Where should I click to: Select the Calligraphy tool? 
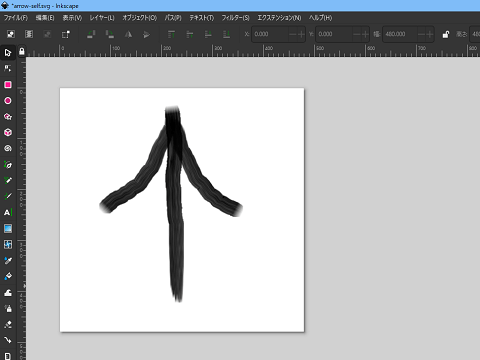click(8, 196)
